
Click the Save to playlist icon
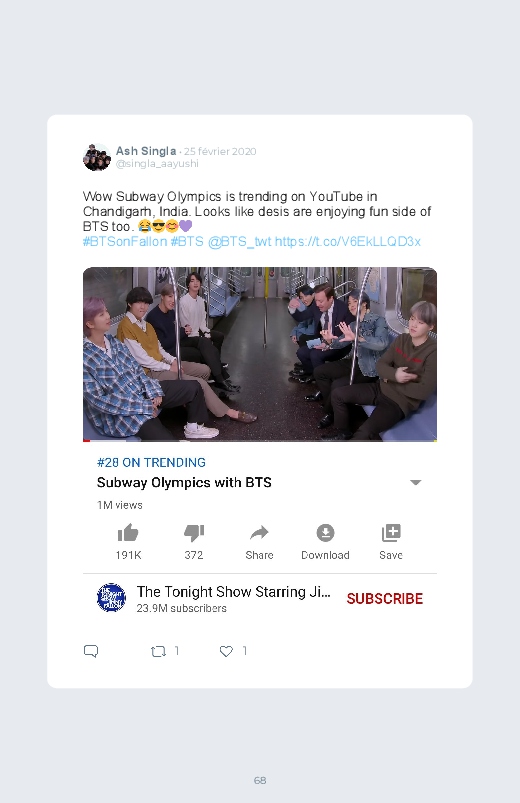click(391, 533)
